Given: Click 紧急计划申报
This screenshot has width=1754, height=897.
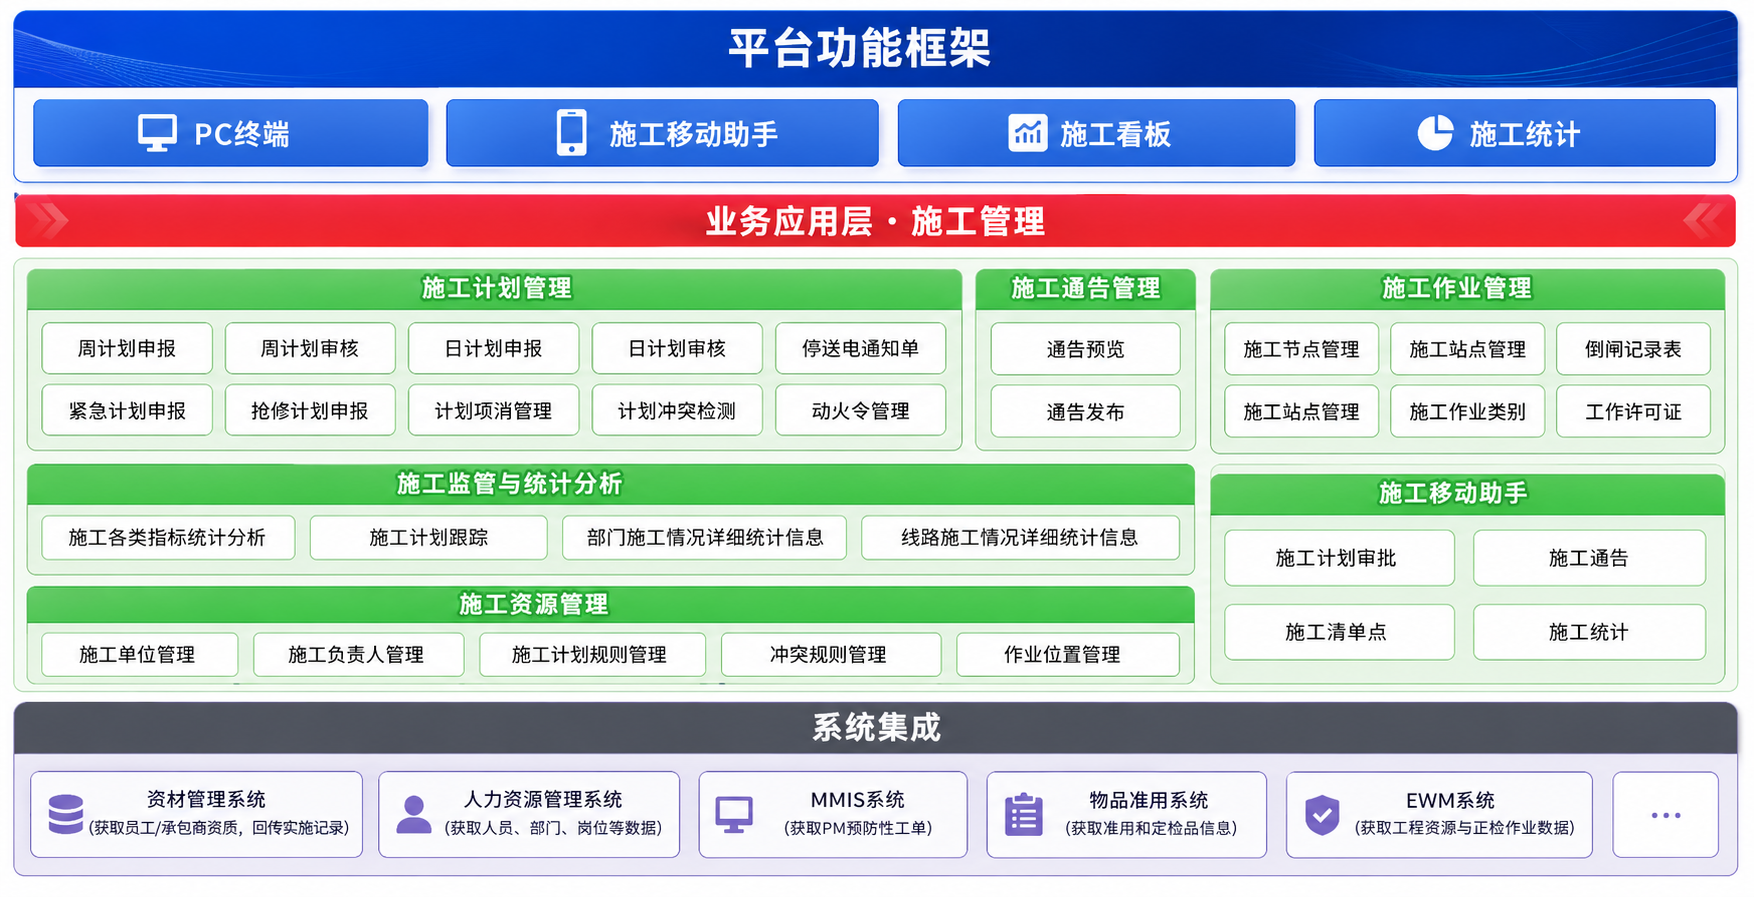Looking at the screenshot, I should [x=127, y=410].
